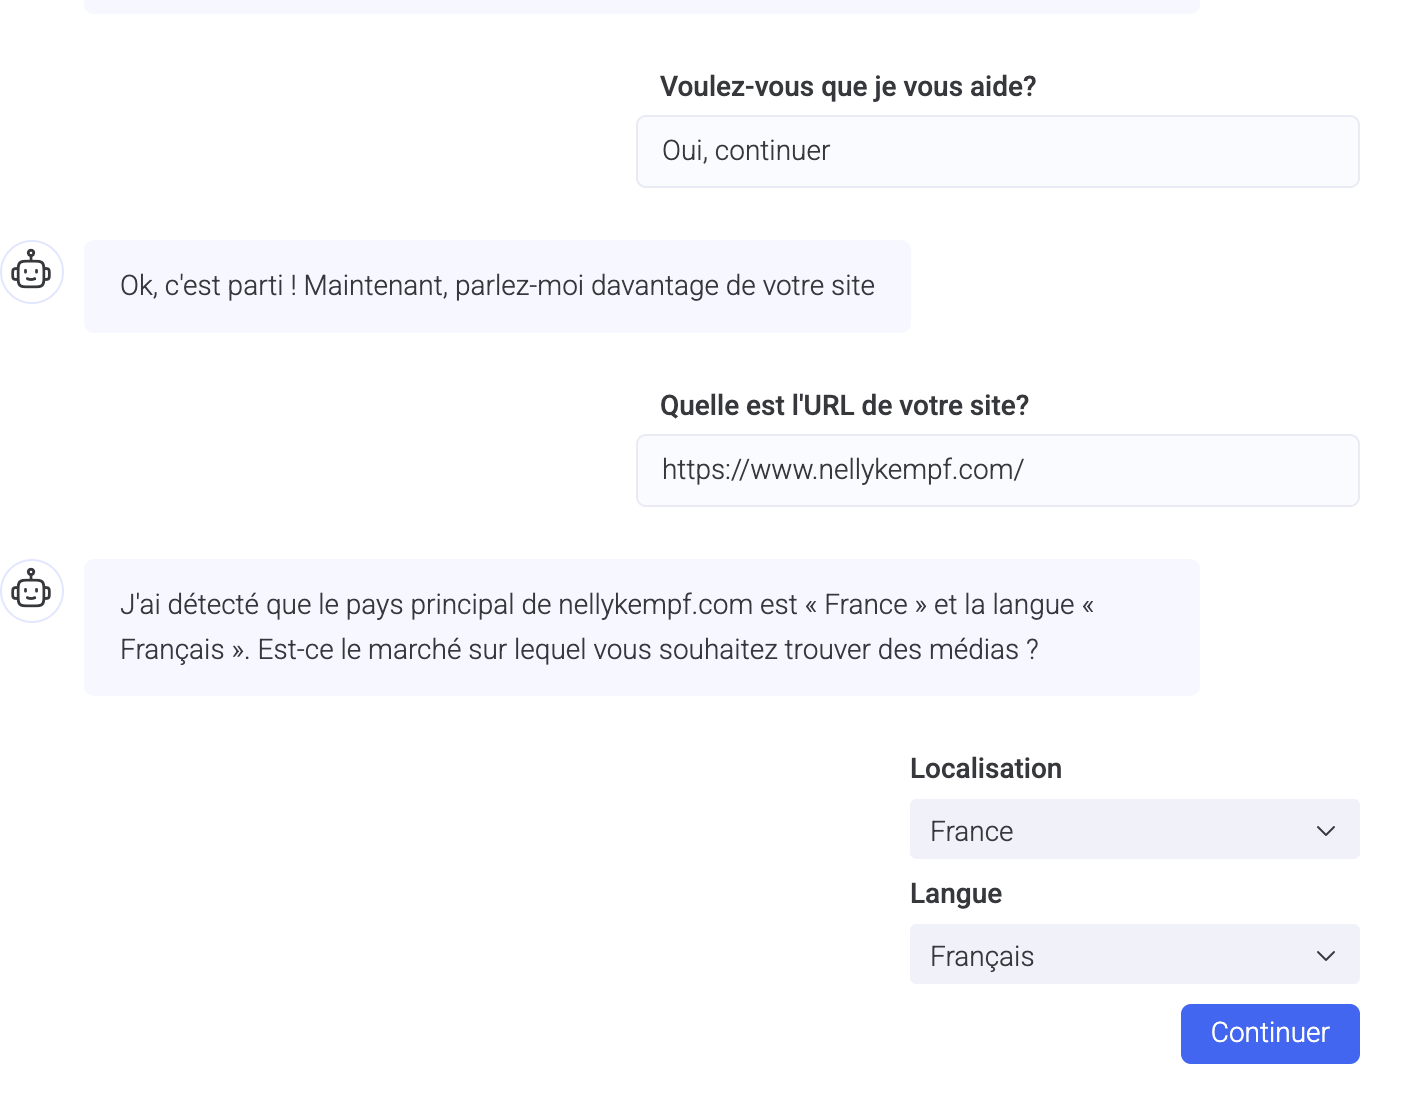The image size is (1402, 1102).
Task: Click the "Ok, c'est parti" chat bubble
Action: [x=497, y=286]
